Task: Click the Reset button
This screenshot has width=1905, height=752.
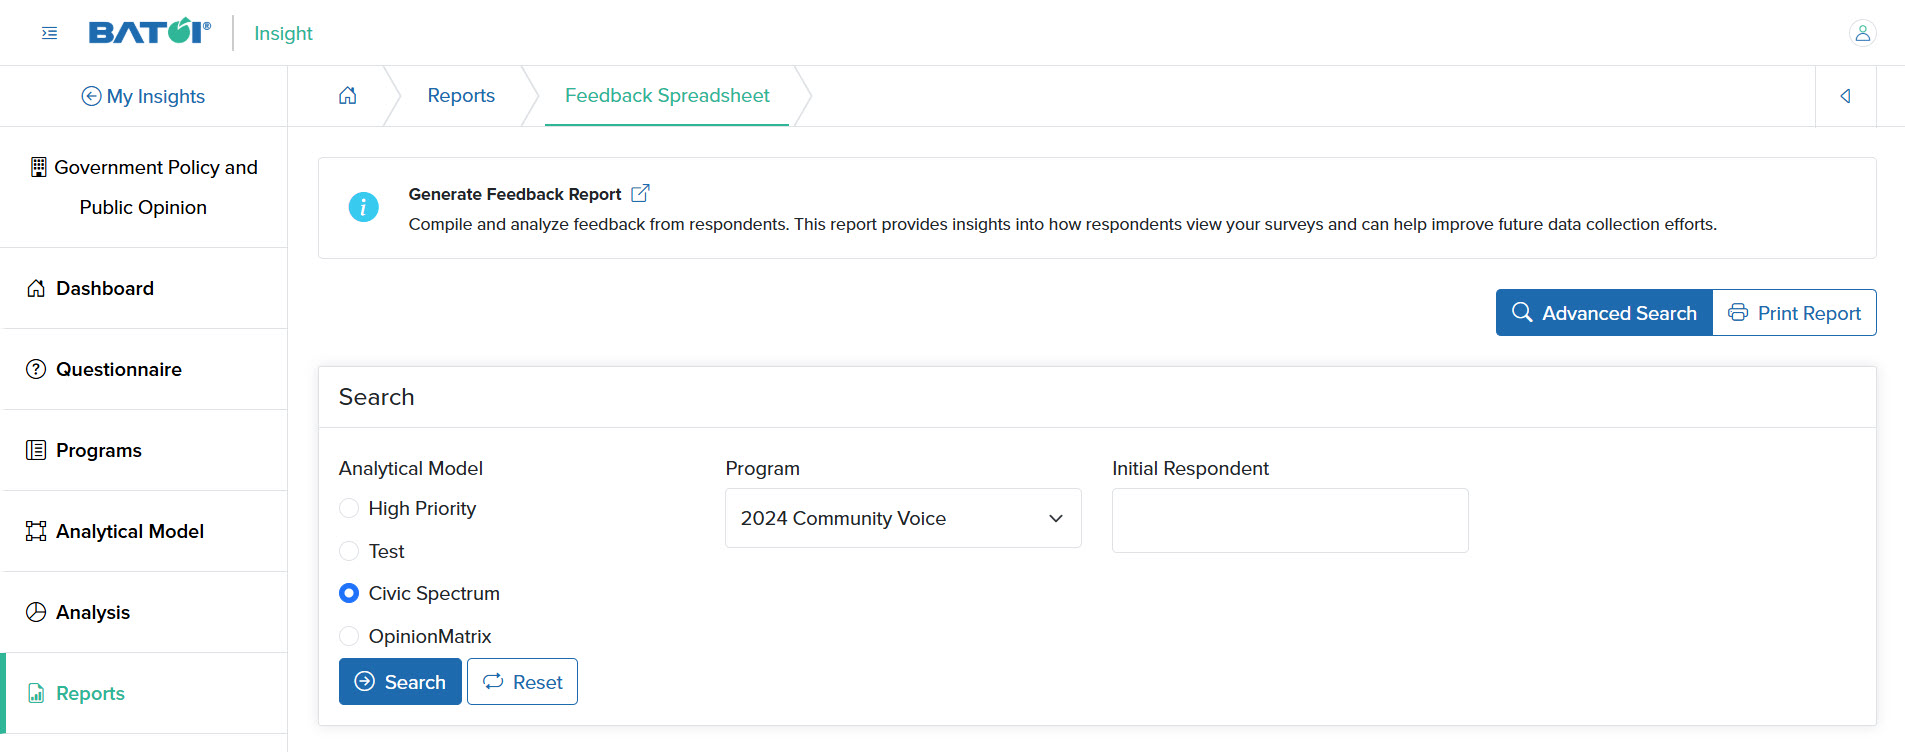Action: click(x=522, y=682)
